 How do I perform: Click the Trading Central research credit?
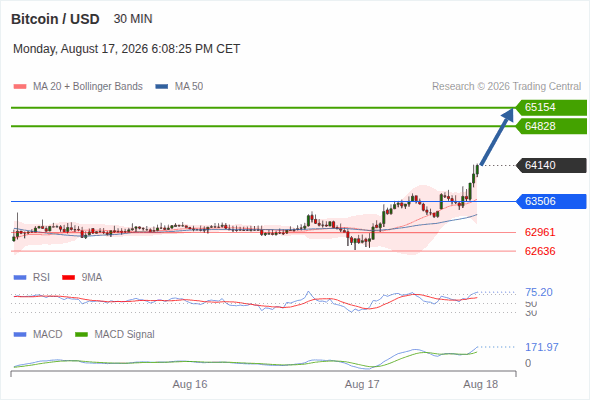(506, 87)
